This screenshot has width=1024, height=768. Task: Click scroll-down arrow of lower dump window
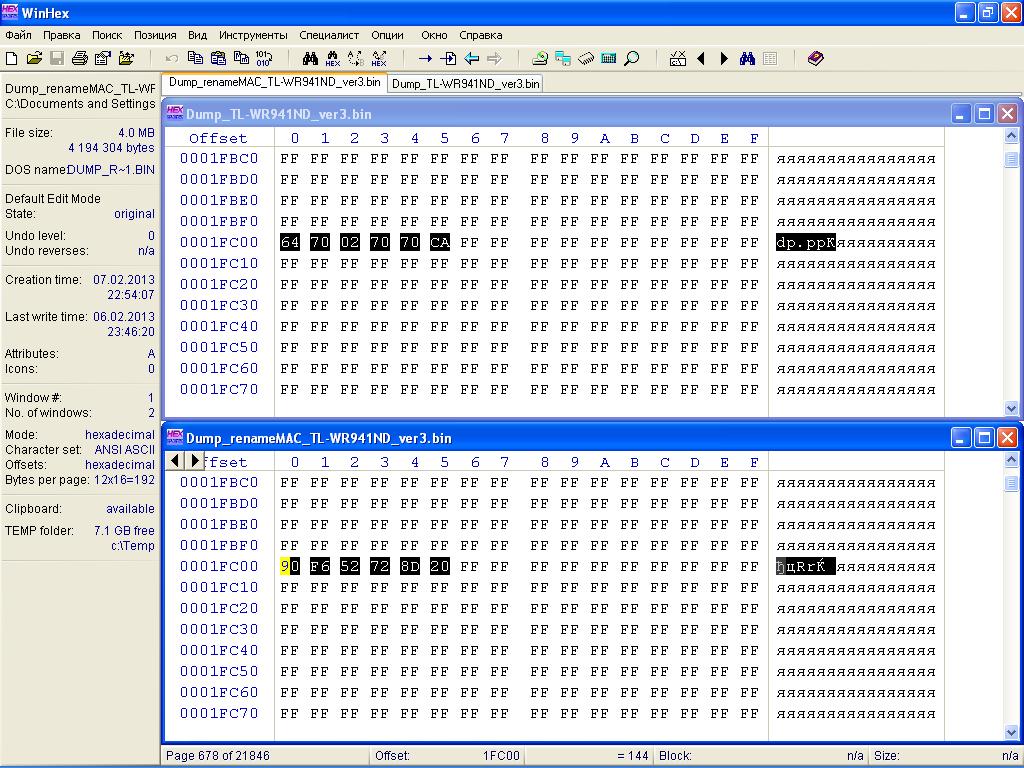click(x=1011, y=732)
